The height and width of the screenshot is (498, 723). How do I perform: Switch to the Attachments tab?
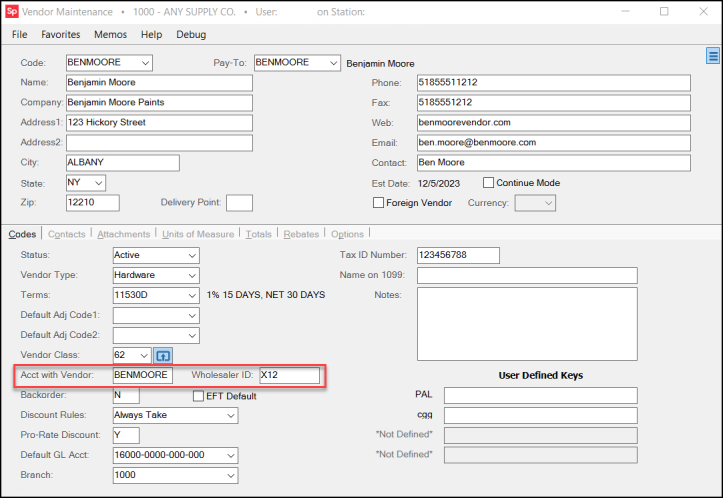pyautogui.click(x=124, y=234)
